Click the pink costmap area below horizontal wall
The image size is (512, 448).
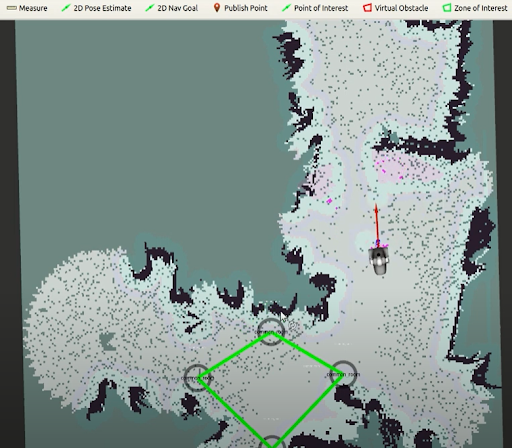pos(407,168)
